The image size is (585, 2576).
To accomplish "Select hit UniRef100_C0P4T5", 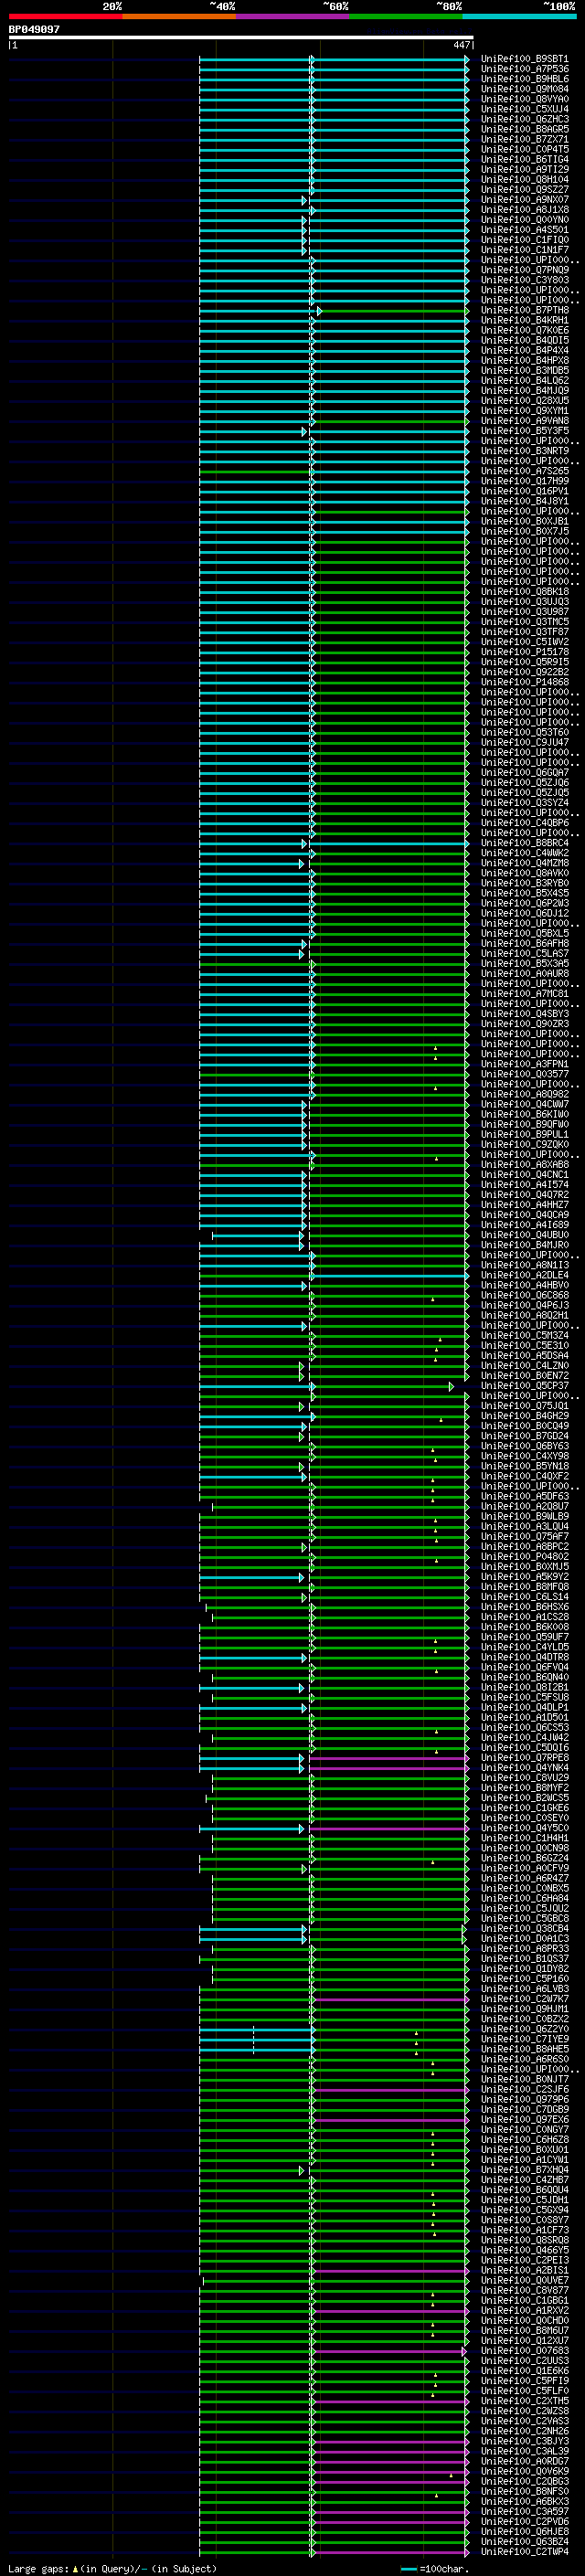I will (x=525, y=149).
